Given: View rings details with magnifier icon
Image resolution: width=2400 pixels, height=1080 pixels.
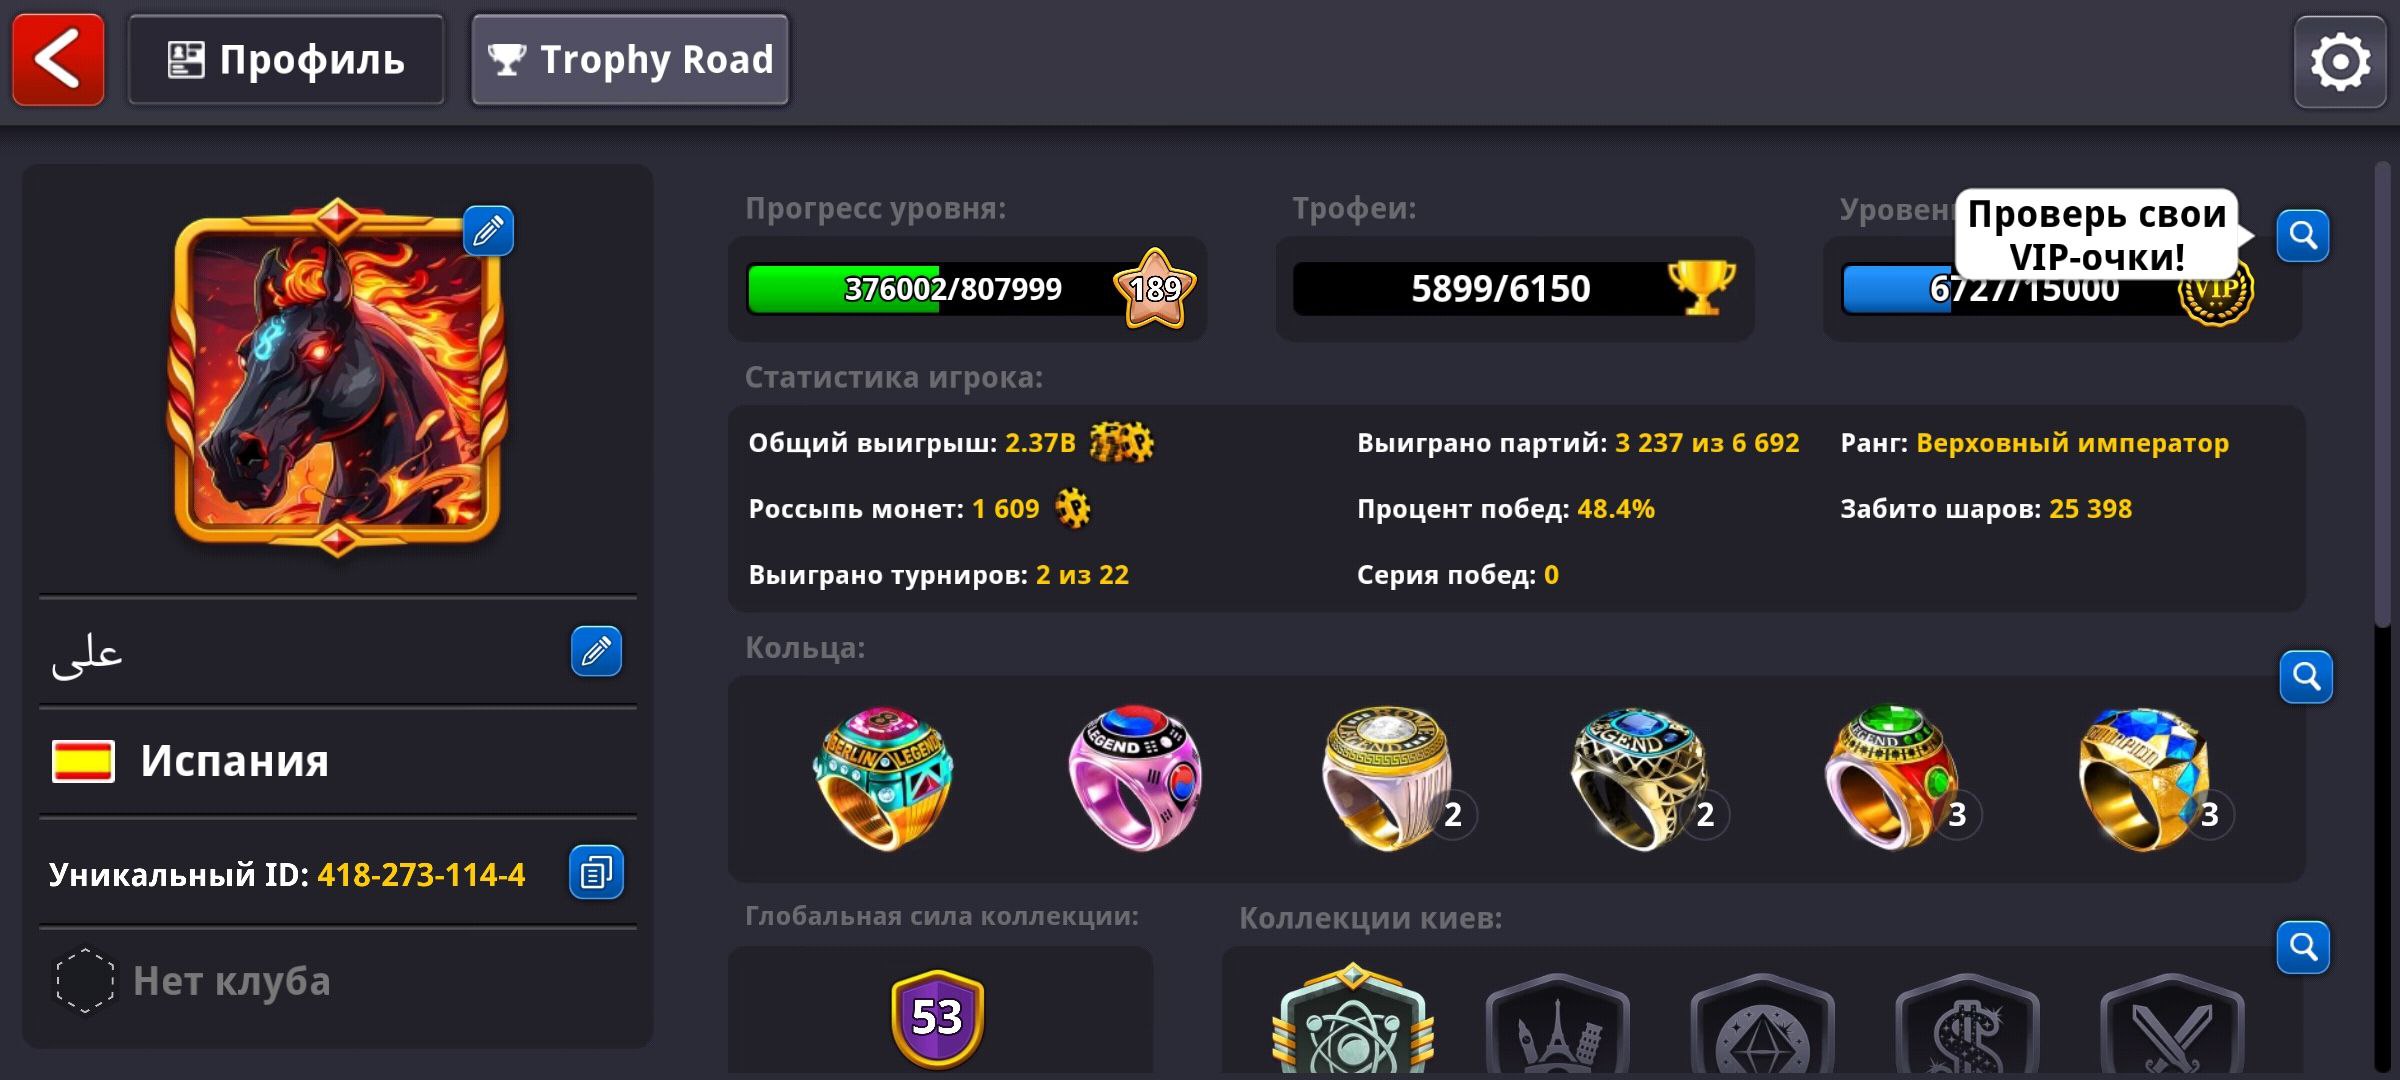Looking at the screenshot, I should [2306, 677].
